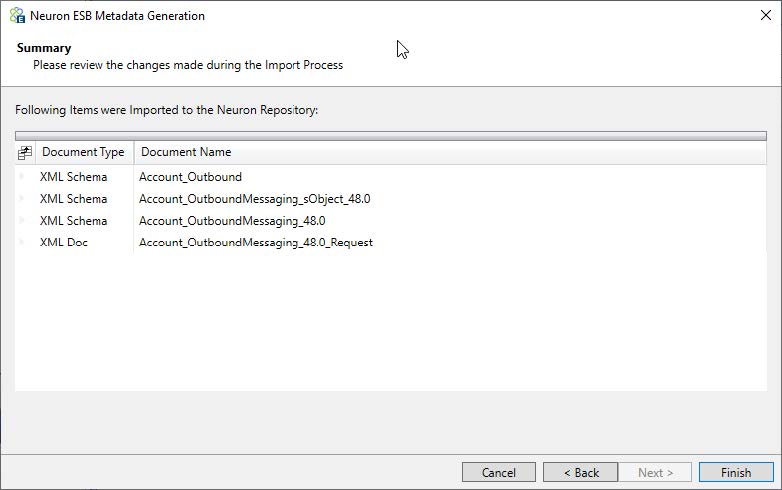Select first XML Schema type cell
The image size is (782, 490).
(73, 177)
